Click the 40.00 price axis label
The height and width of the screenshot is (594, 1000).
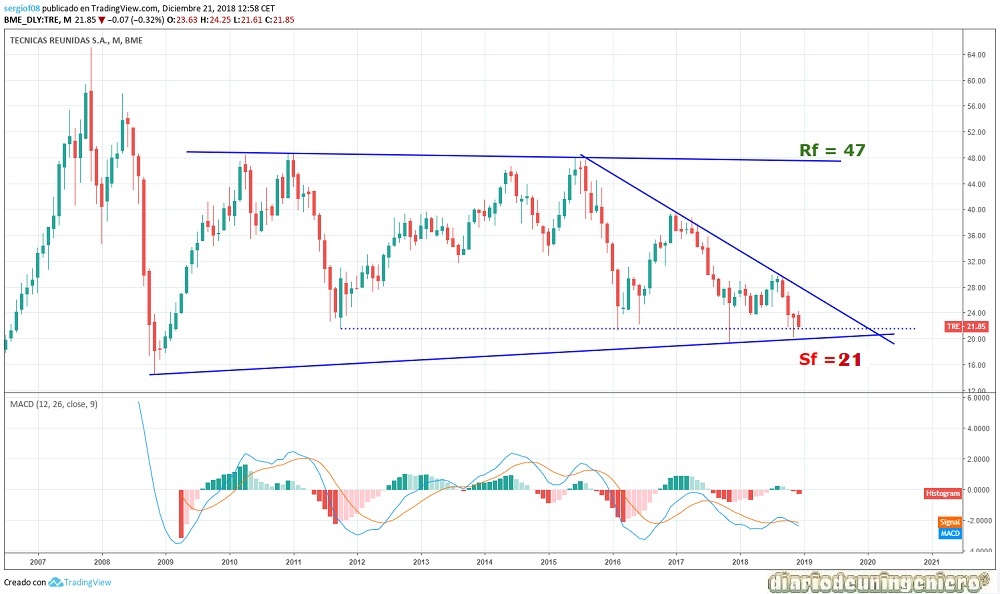976,210
